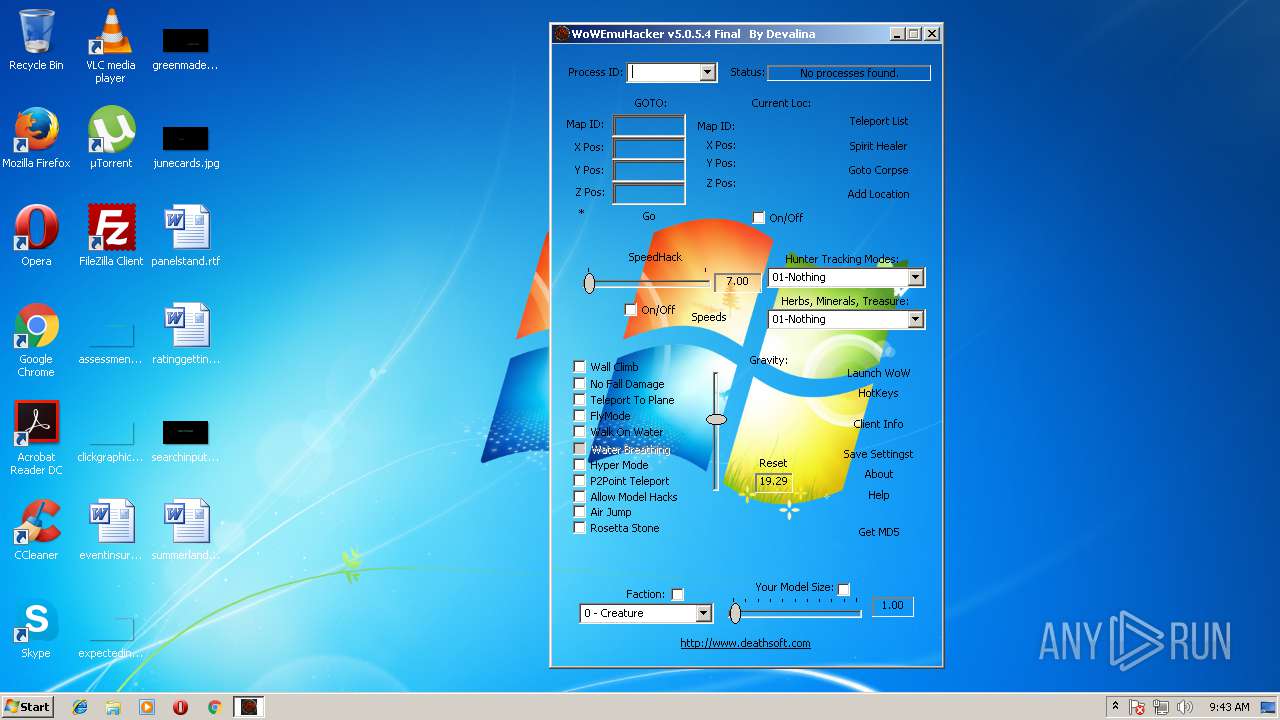1280x720 pixels.
Task: Select expectedin file icon
Action: [x=110, y=638]
